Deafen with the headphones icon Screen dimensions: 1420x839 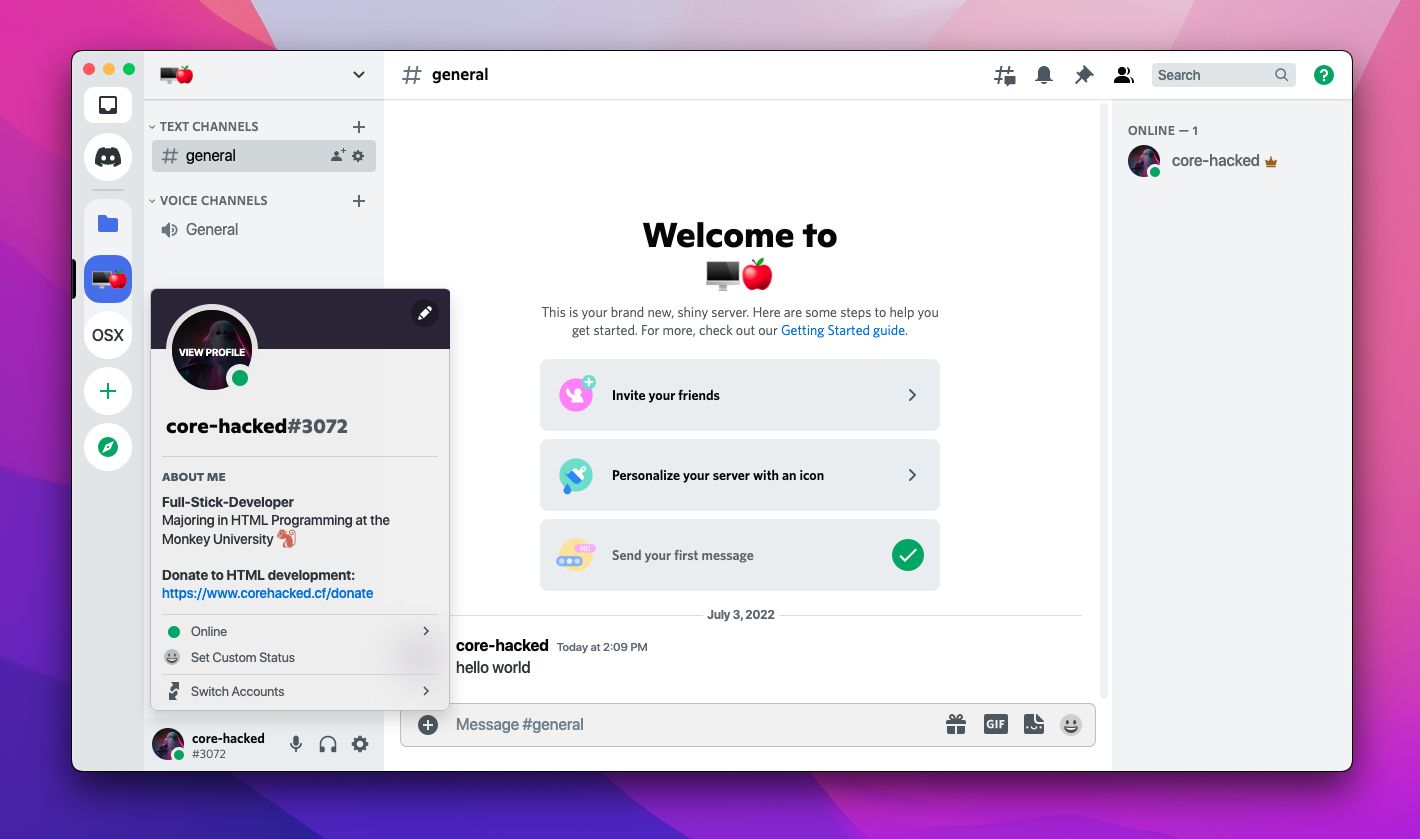[328, 744]
